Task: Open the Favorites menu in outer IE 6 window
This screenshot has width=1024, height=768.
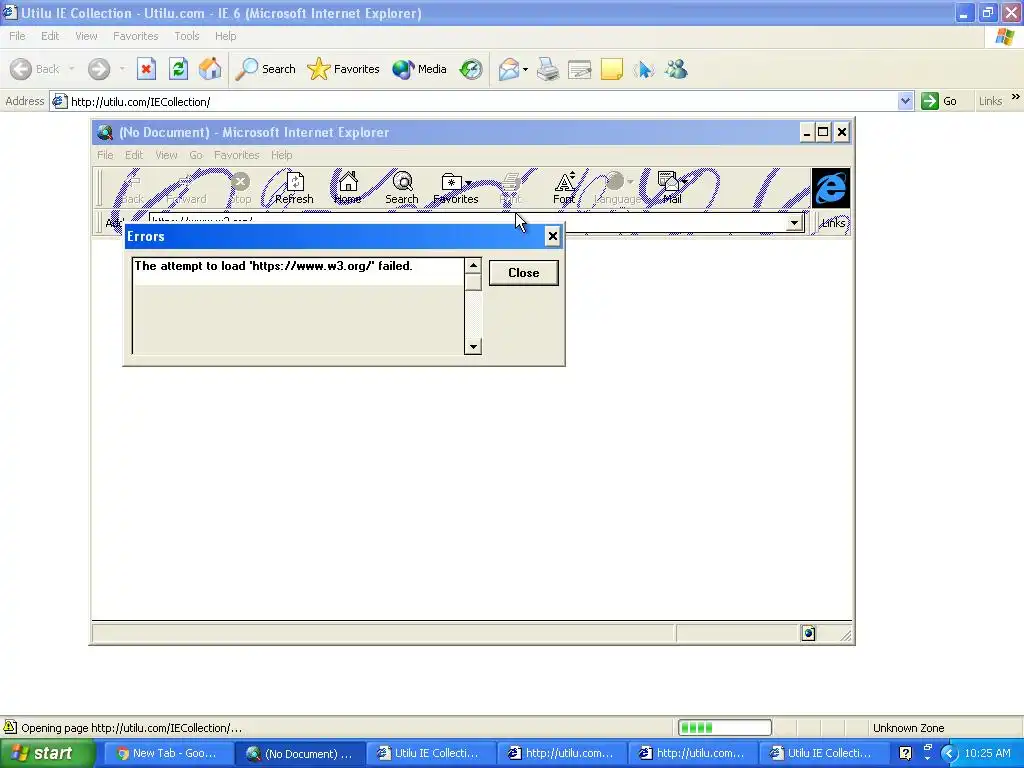Action: coord(135,36)
